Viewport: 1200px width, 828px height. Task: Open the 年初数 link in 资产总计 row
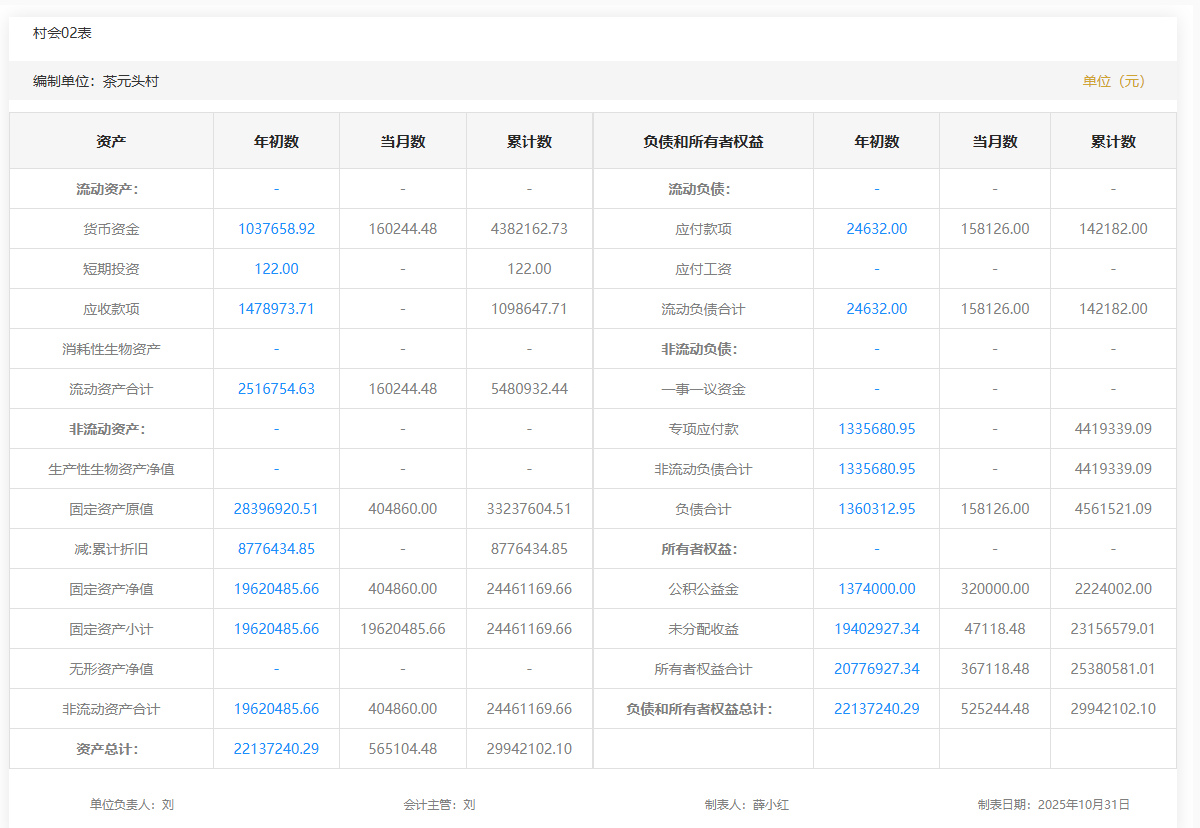point(276,749)
